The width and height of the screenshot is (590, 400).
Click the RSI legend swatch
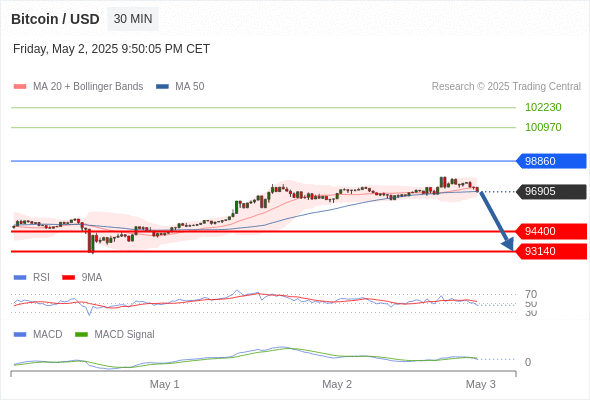[20, 278]
